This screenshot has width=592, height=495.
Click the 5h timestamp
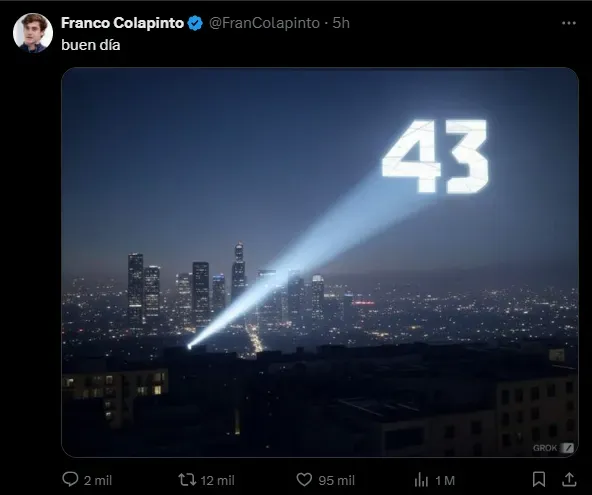click(x=341, y=23)
